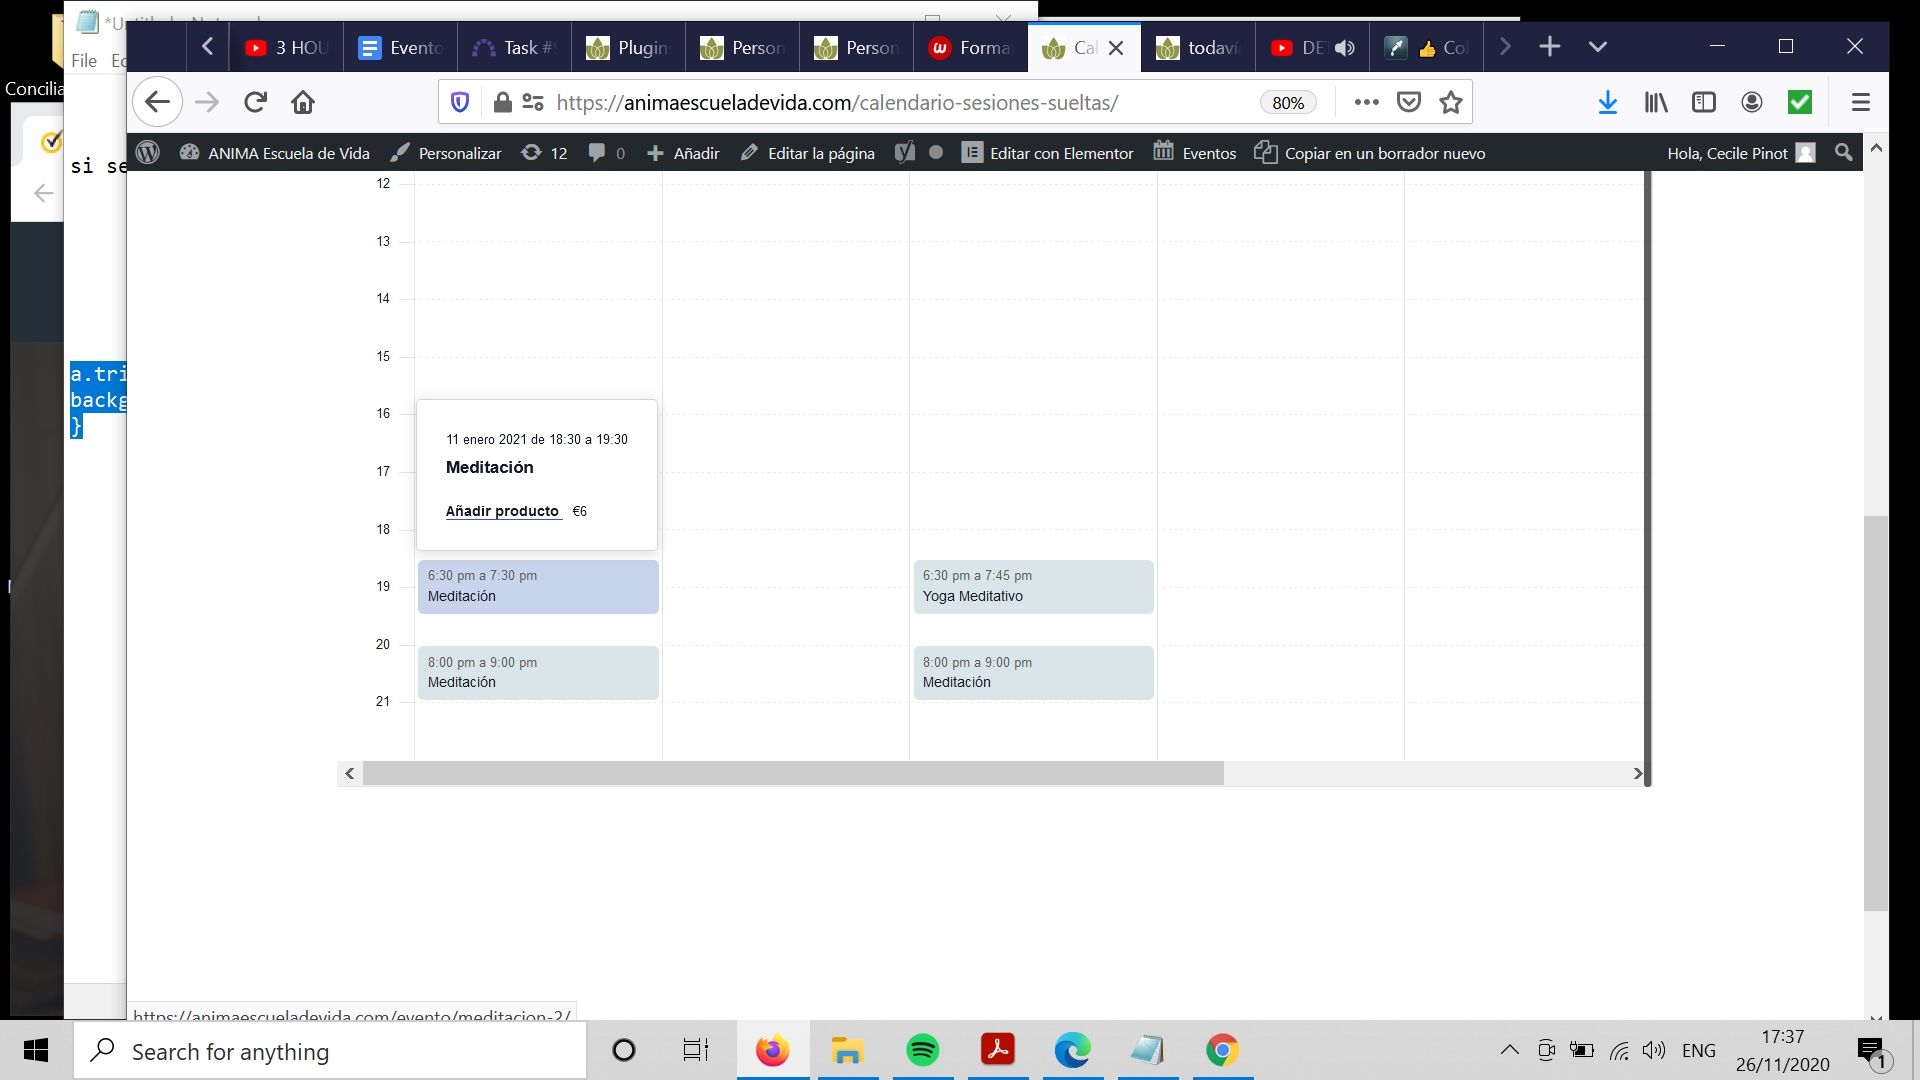Toggle Firefox sidebar view
1920x1080 pixels.
coord(1704,102)
